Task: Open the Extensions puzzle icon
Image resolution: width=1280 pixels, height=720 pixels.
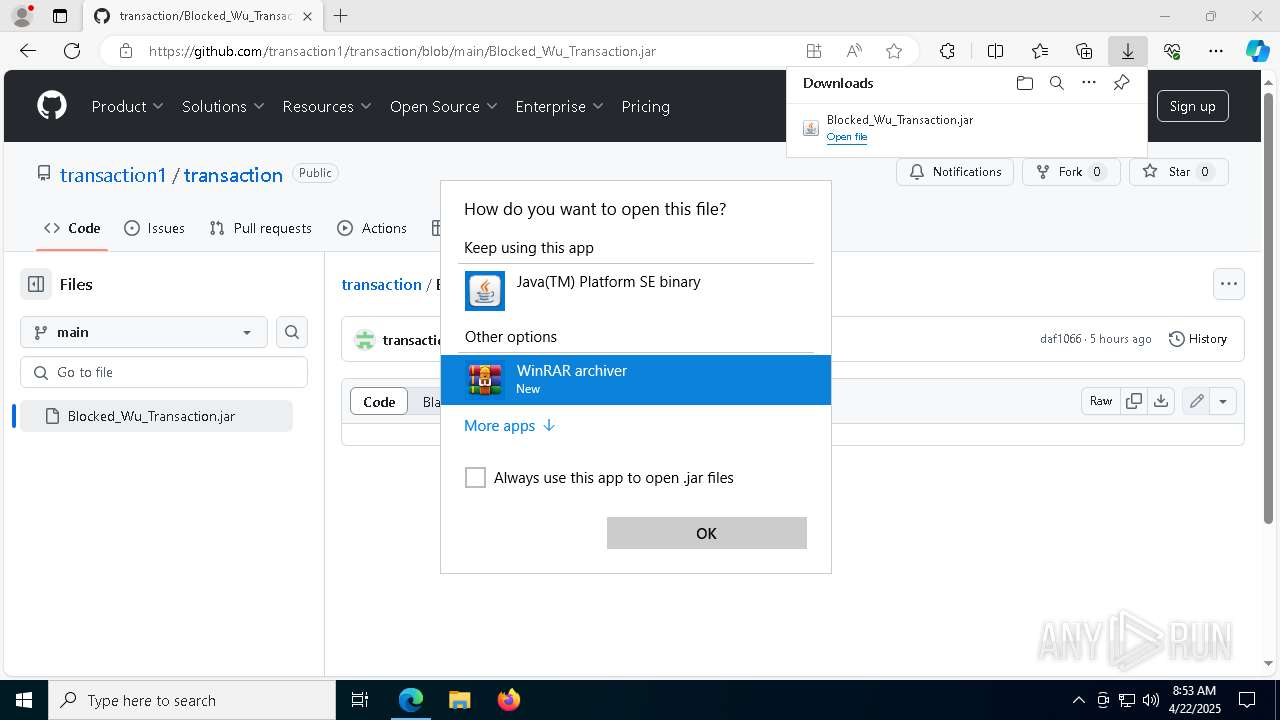Action: (x=947, y=51)
